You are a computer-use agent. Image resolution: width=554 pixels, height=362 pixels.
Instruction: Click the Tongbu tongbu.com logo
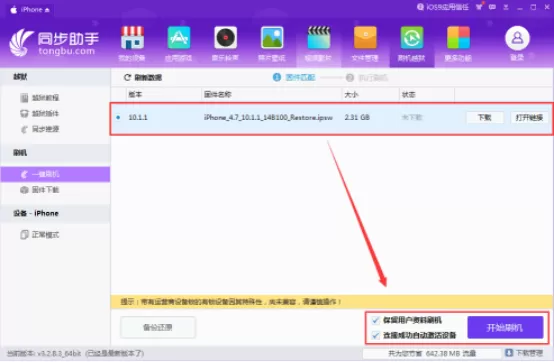point(54,43)
